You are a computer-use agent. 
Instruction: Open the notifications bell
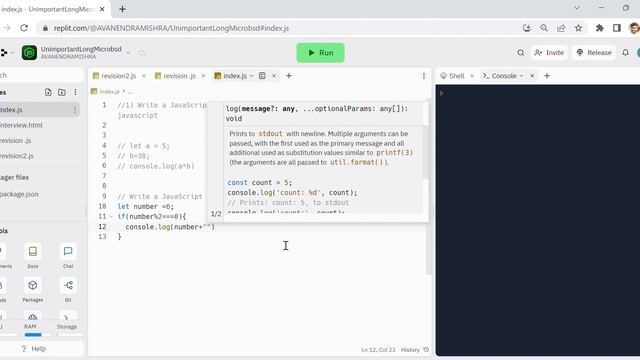click(625, 53)
